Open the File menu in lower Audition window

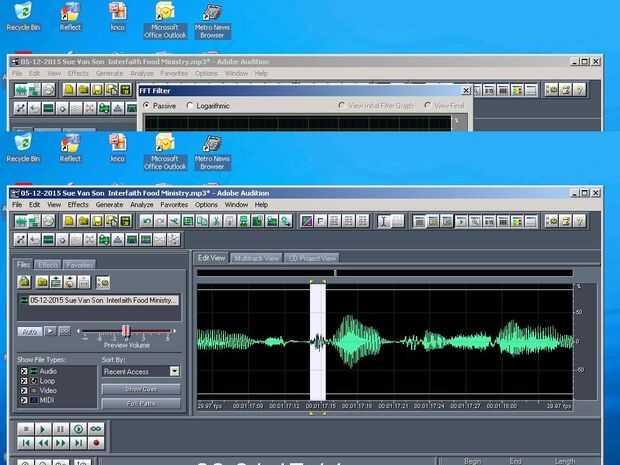[x=17, y=204]
